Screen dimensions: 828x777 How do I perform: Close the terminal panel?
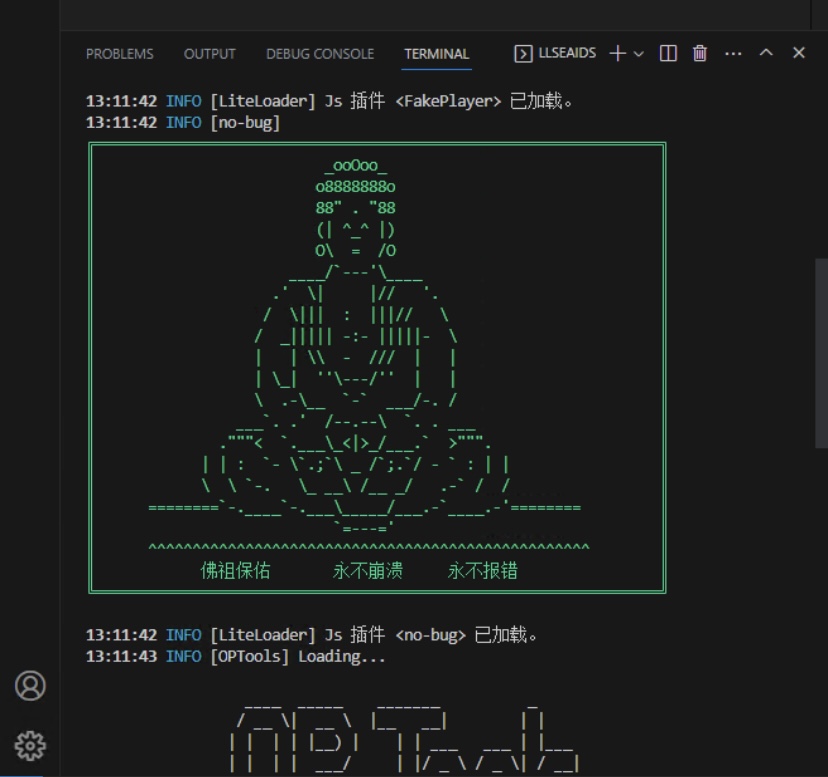[x=799, y=52]
